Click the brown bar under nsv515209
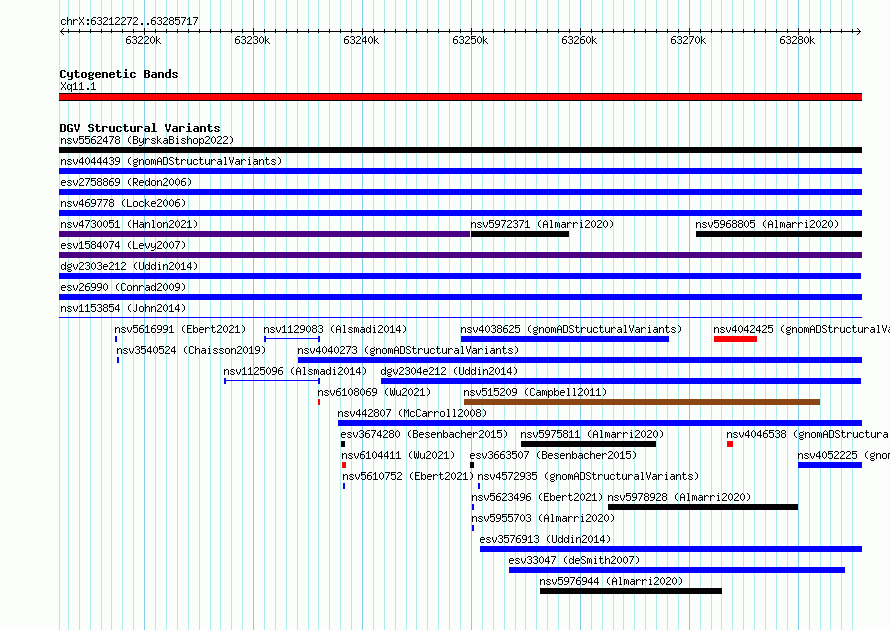Image resolution: width=890 pixels, height=630 pixels. [x=642, y=402]
